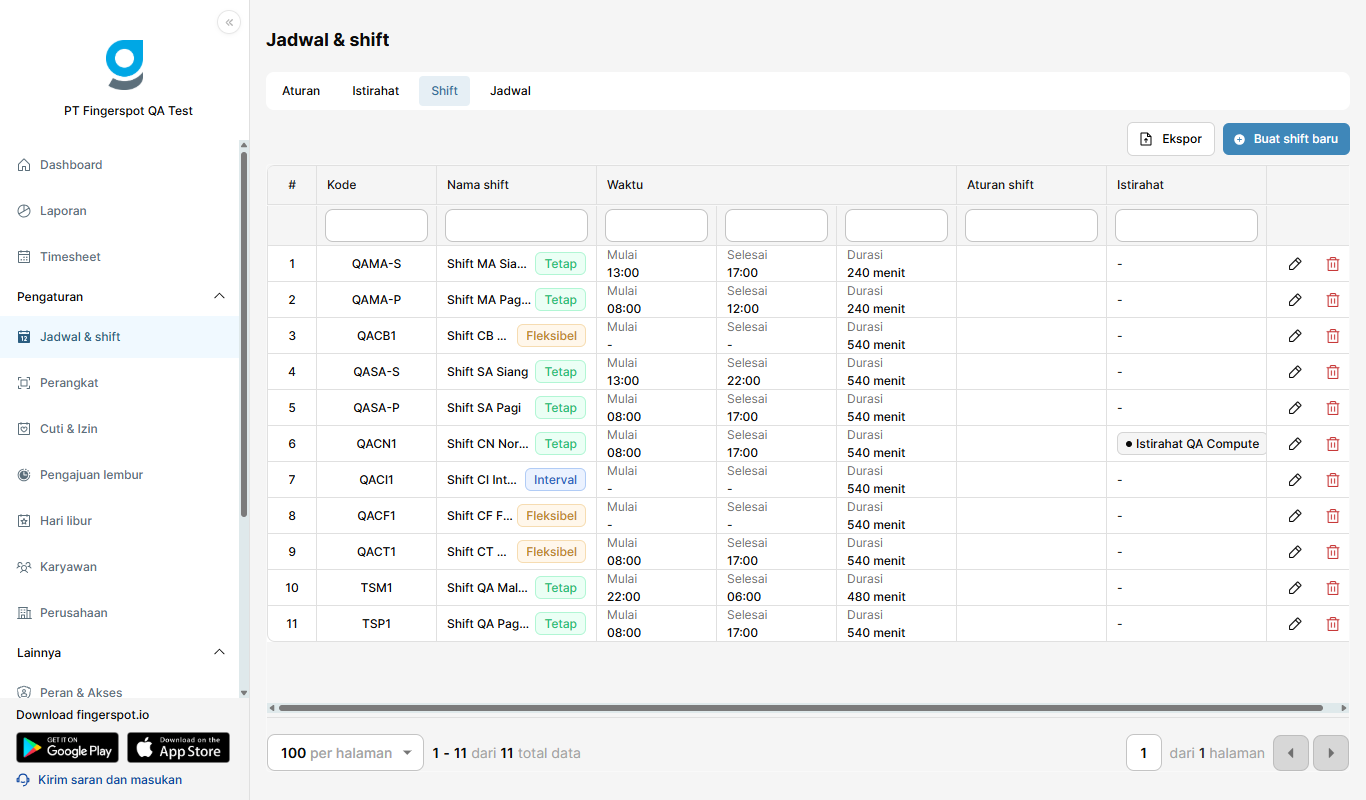Edit the TSM1 night shift

1295,588
